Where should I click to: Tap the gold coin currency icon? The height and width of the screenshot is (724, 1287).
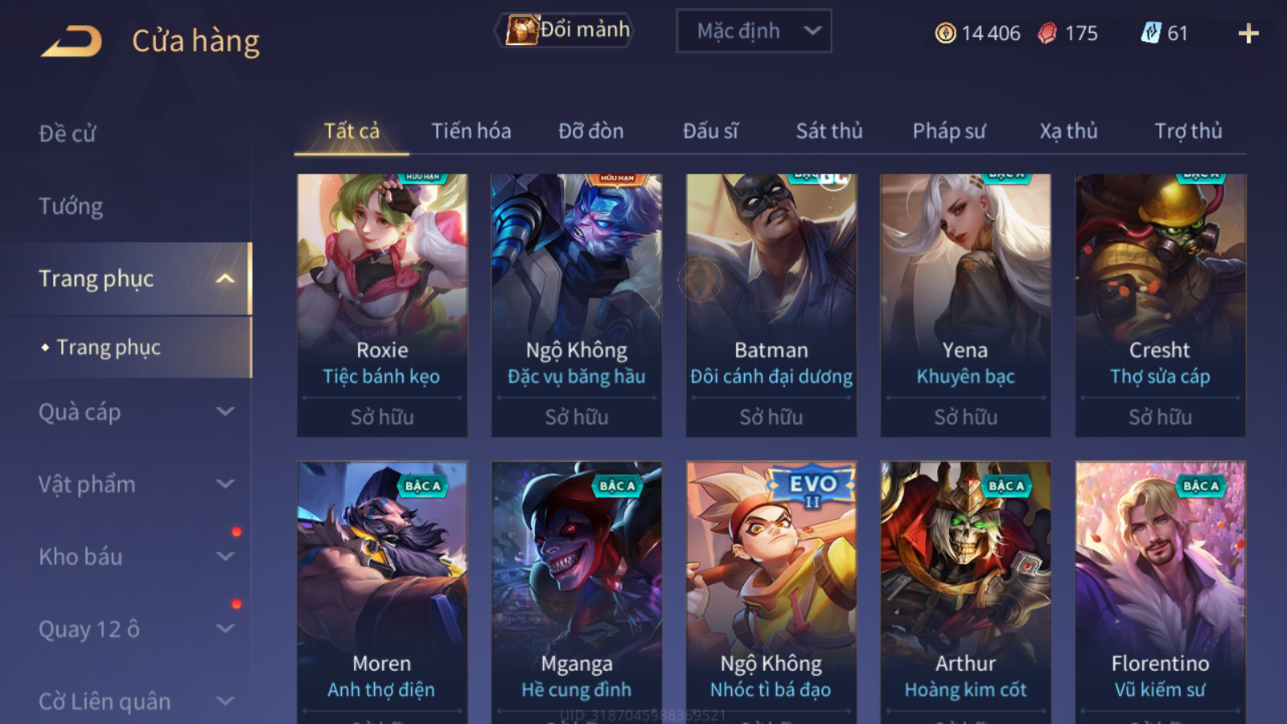(945, 33)
